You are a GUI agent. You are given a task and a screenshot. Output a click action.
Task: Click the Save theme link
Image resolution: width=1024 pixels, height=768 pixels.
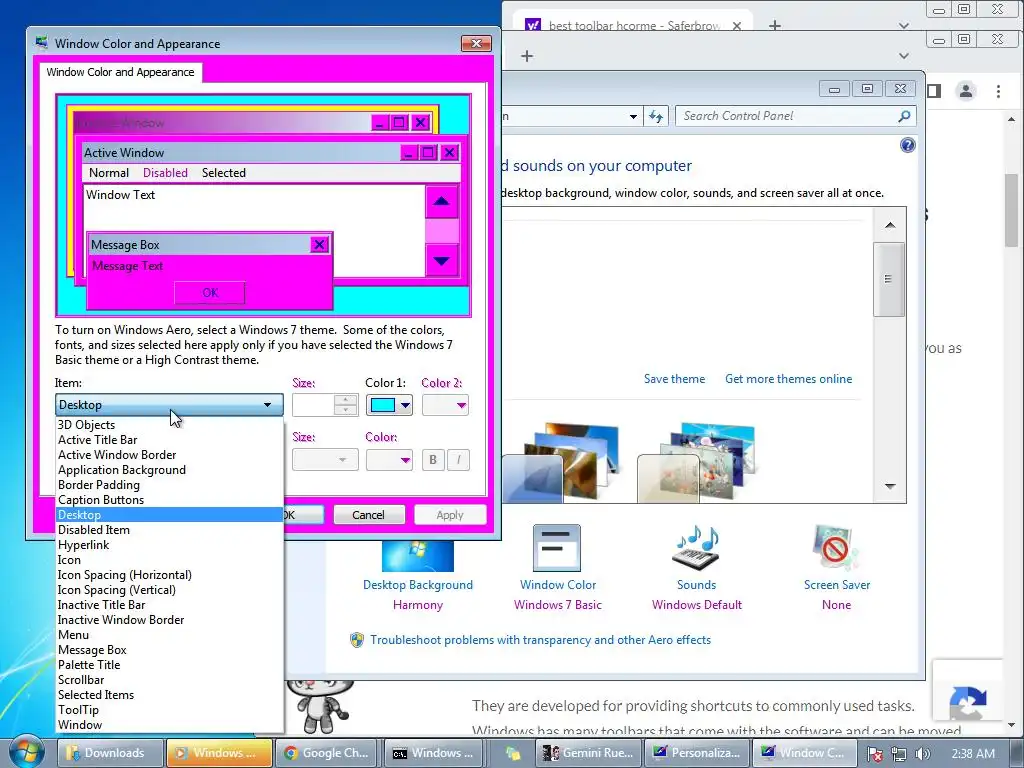[674, 379]
